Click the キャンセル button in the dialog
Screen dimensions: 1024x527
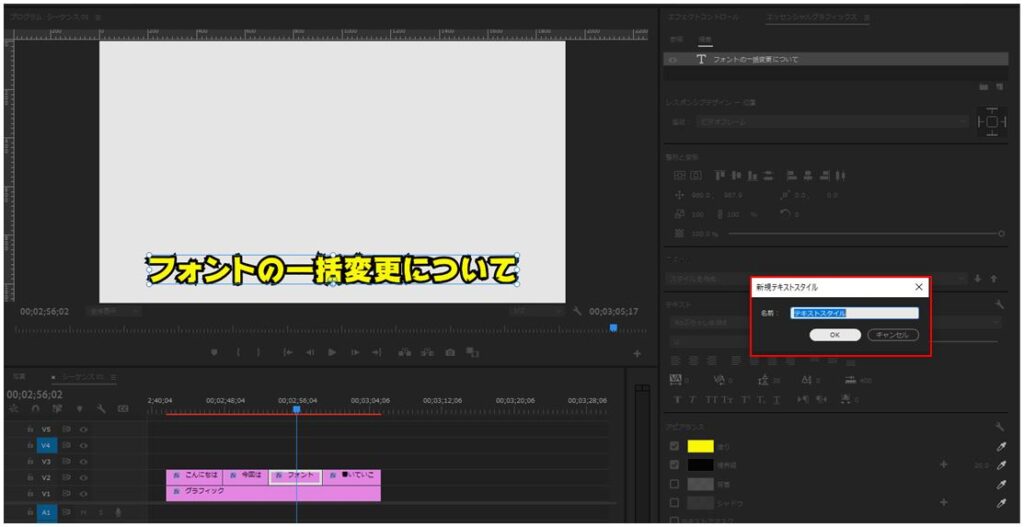tap(892, 335)
